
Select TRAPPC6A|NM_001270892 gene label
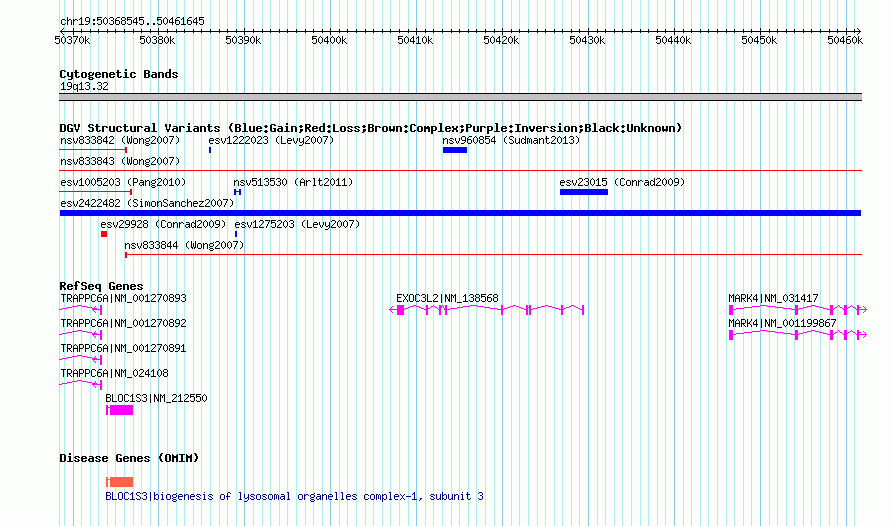coord(123,323)
